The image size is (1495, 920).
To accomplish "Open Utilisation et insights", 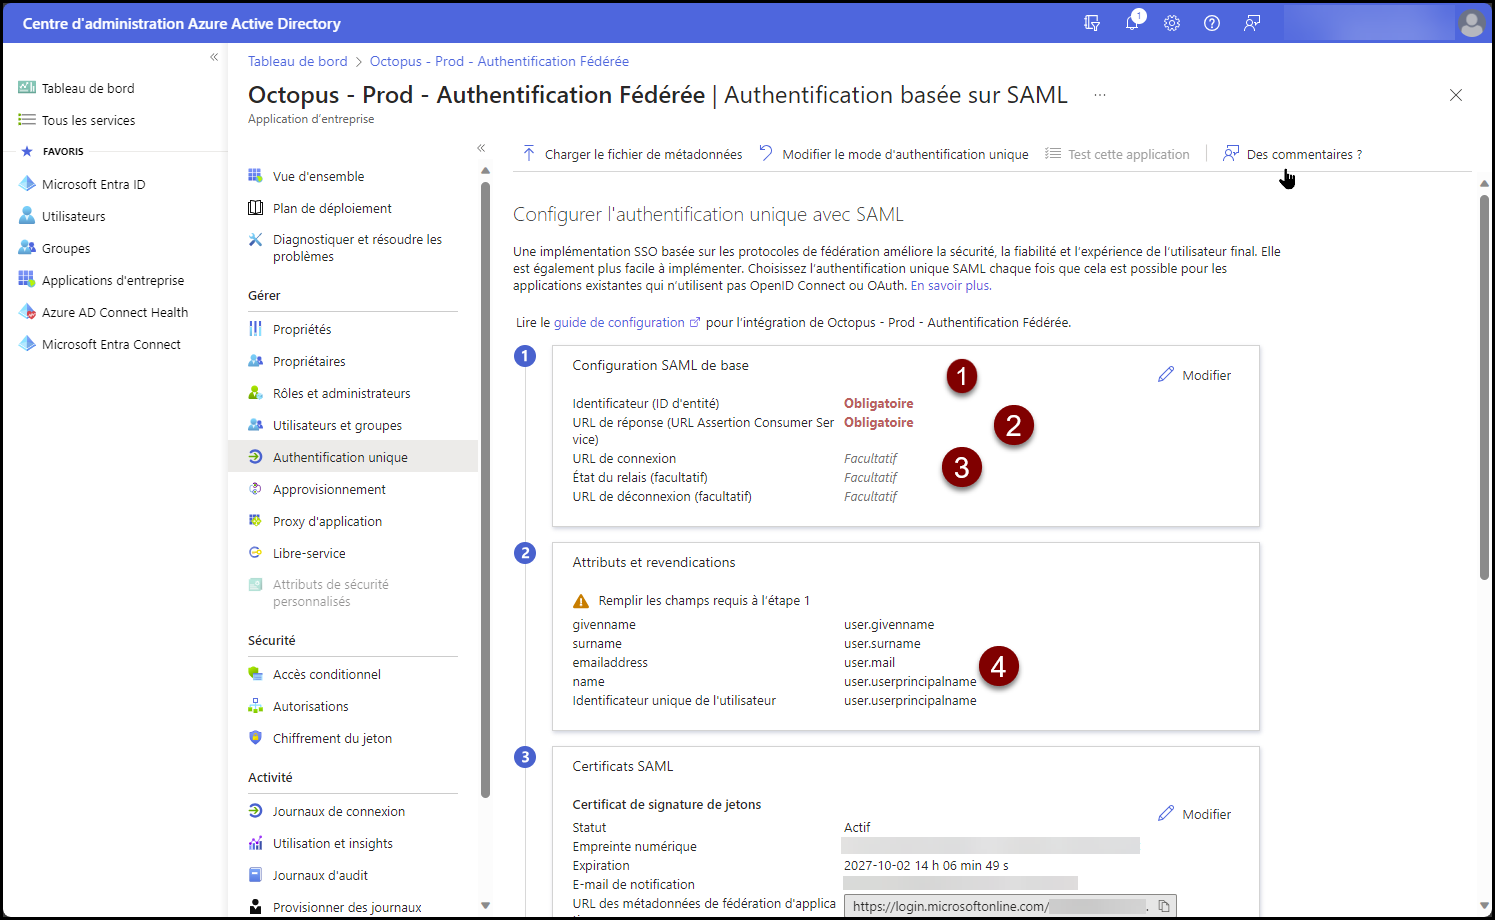I will (321, 843).
